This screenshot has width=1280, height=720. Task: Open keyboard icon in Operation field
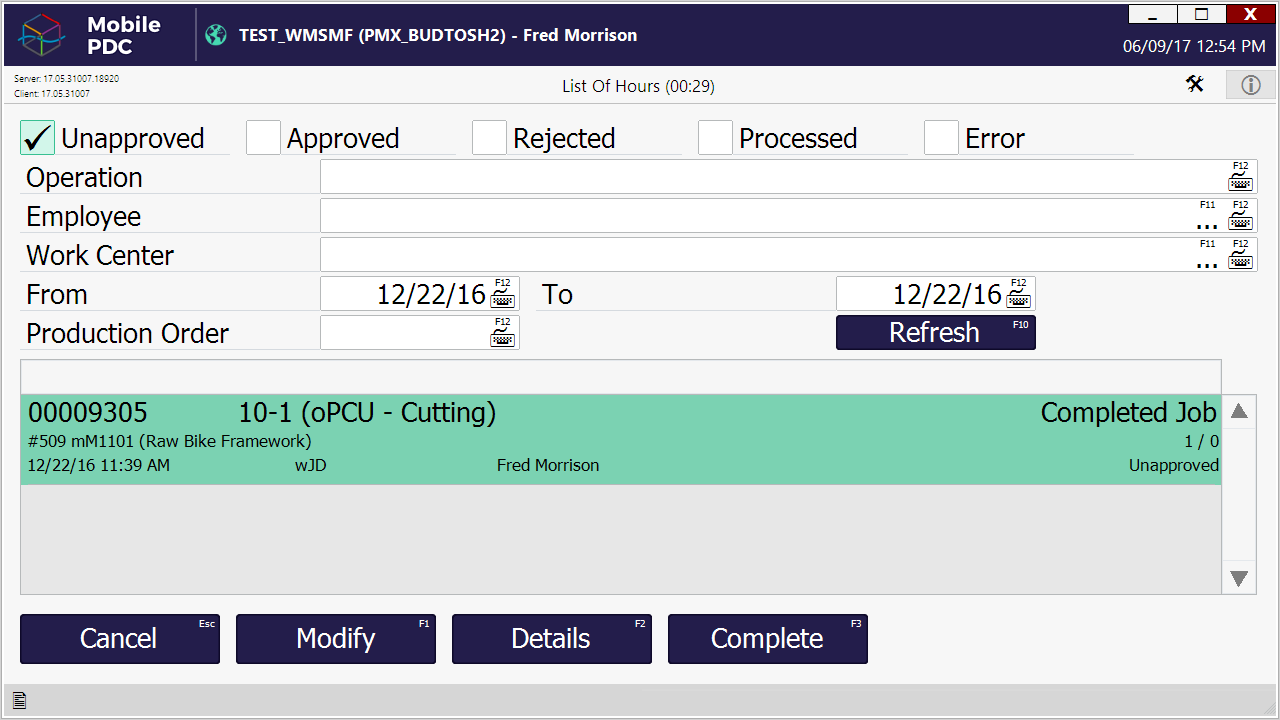(1240, 182)
